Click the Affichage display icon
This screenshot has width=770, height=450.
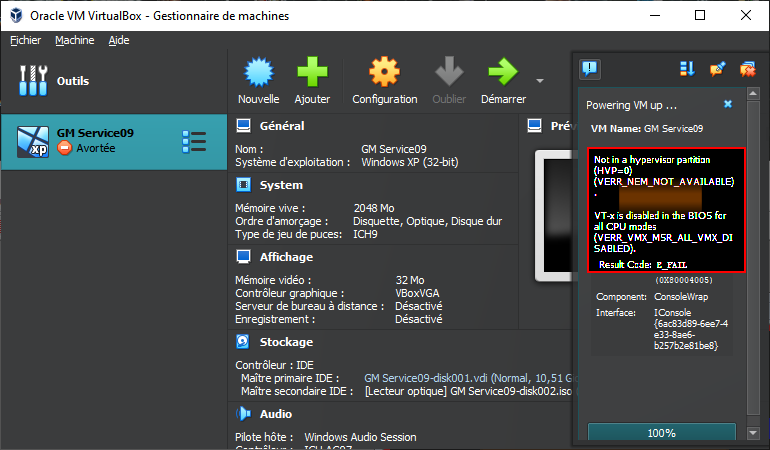244,256
